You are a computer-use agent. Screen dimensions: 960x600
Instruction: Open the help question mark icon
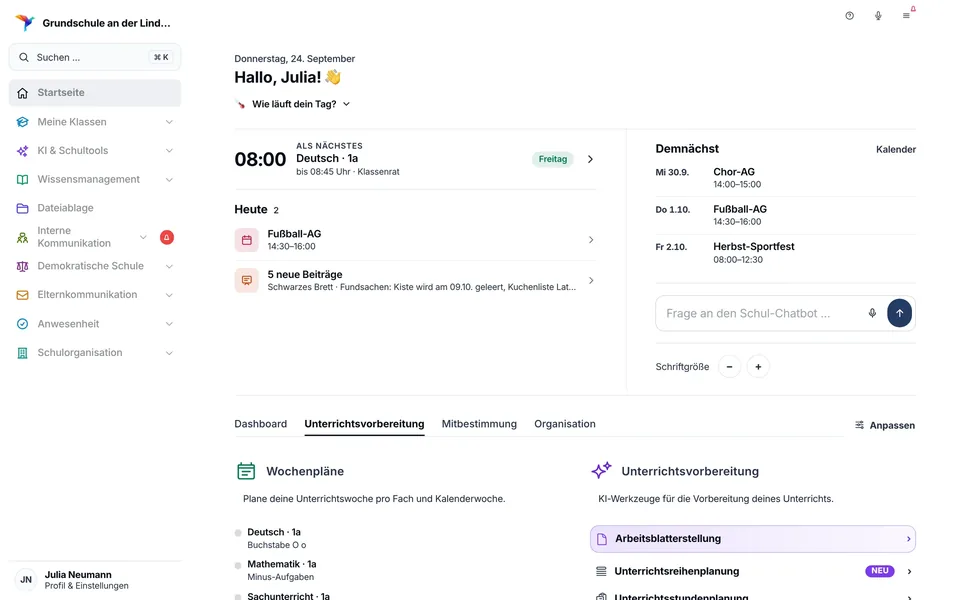point(849,16)
